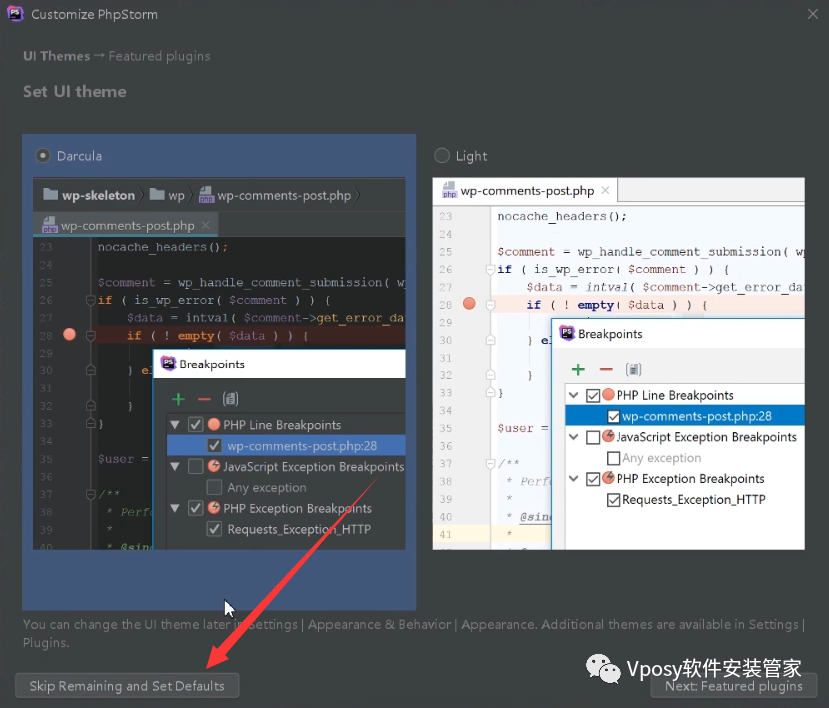
Task: Click nocache_headers() code line in Darcula theme preview
Action: [163, 247]
